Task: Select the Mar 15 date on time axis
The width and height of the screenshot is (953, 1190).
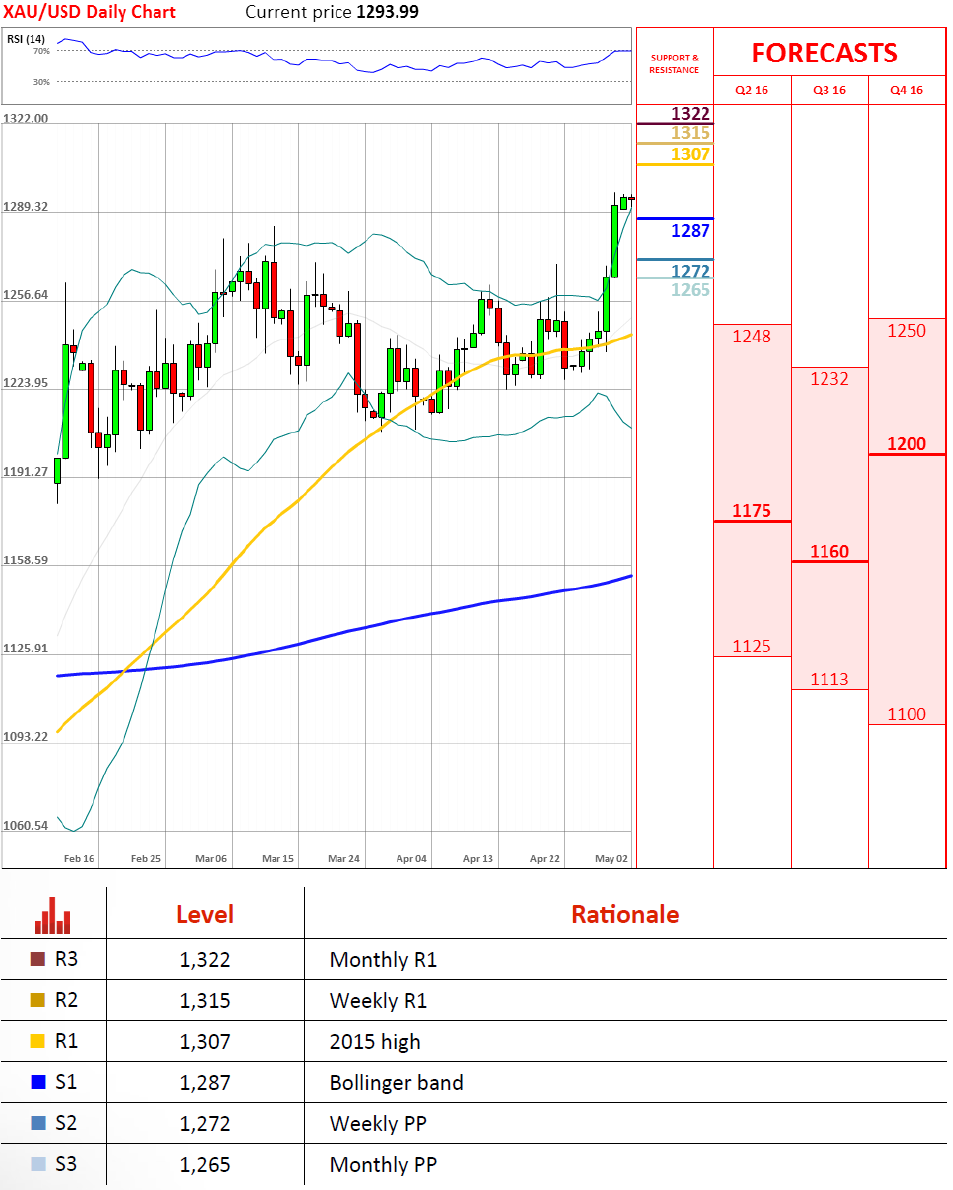Action: (x=277, y=859)
